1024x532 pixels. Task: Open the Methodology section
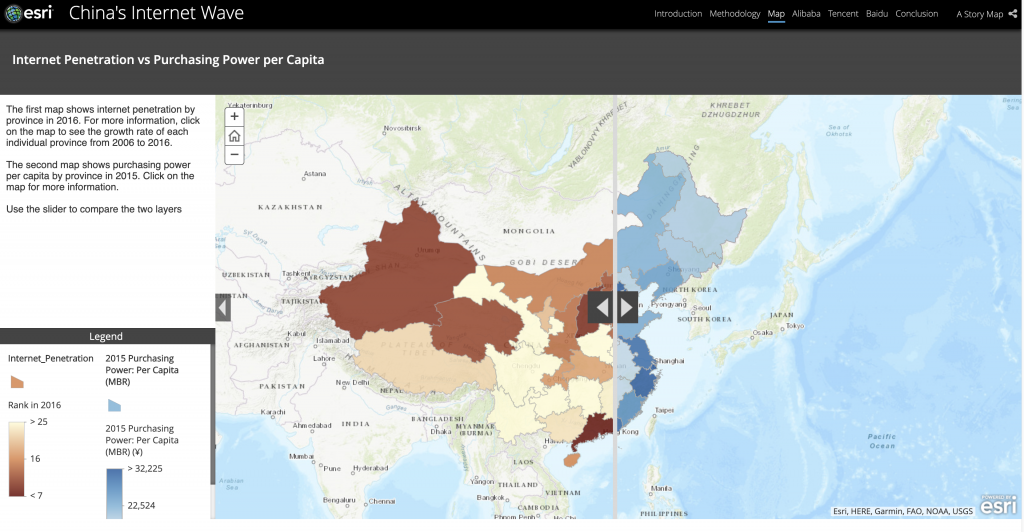735,14
